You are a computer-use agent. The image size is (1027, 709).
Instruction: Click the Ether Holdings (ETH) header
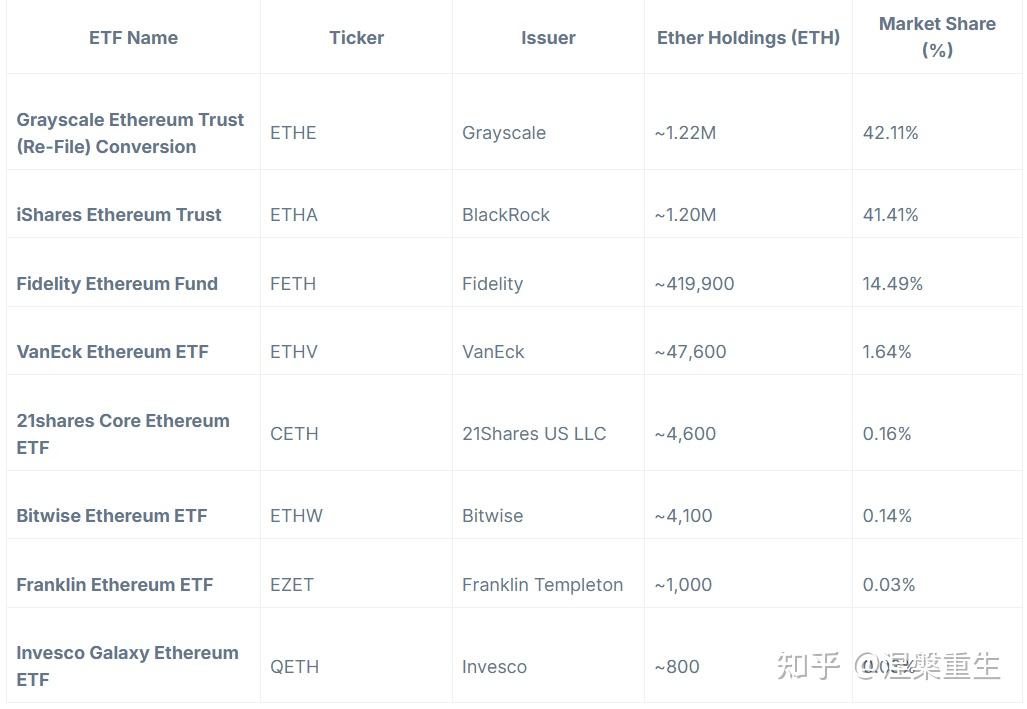pos(748,38)
